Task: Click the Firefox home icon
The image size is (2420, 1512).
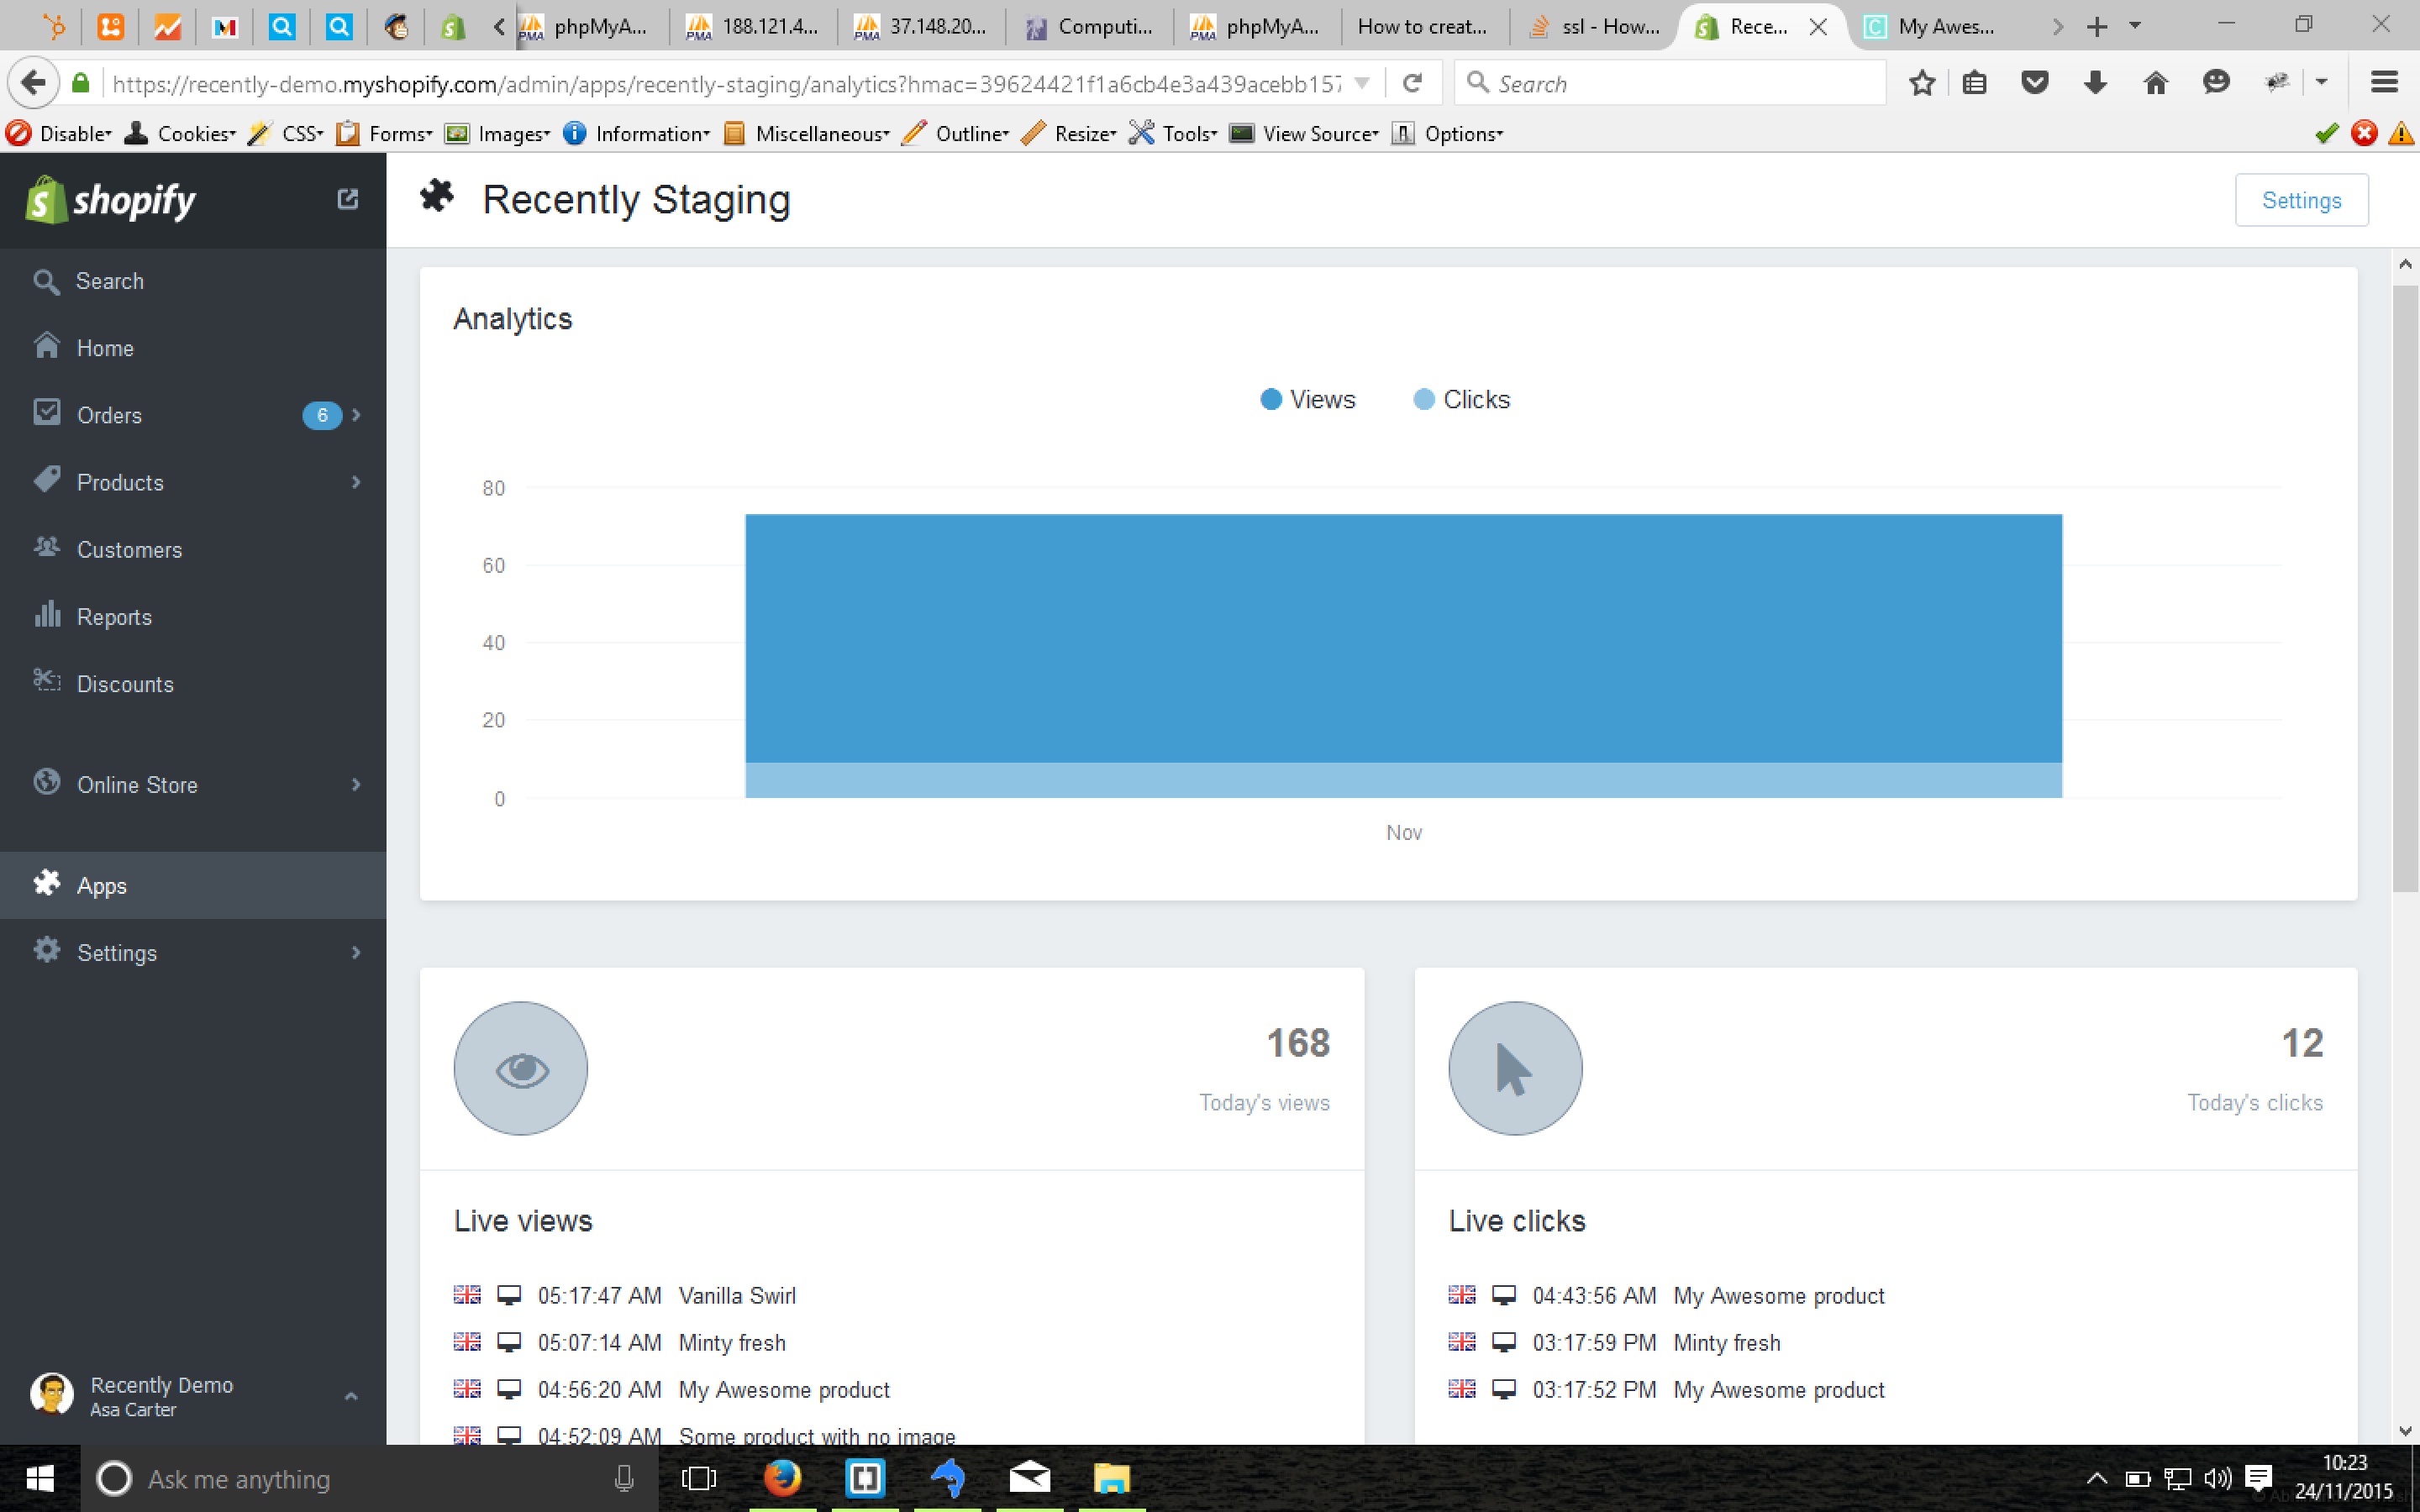Action: click(2155, 83)
